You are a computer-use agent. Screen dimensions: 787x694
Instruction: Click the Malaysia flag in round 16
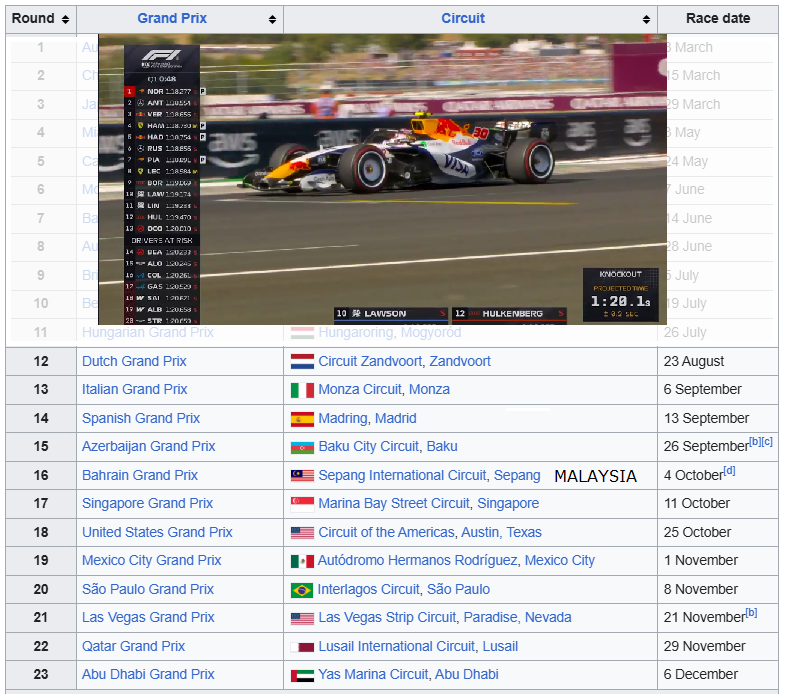click(x=302, y=475)
